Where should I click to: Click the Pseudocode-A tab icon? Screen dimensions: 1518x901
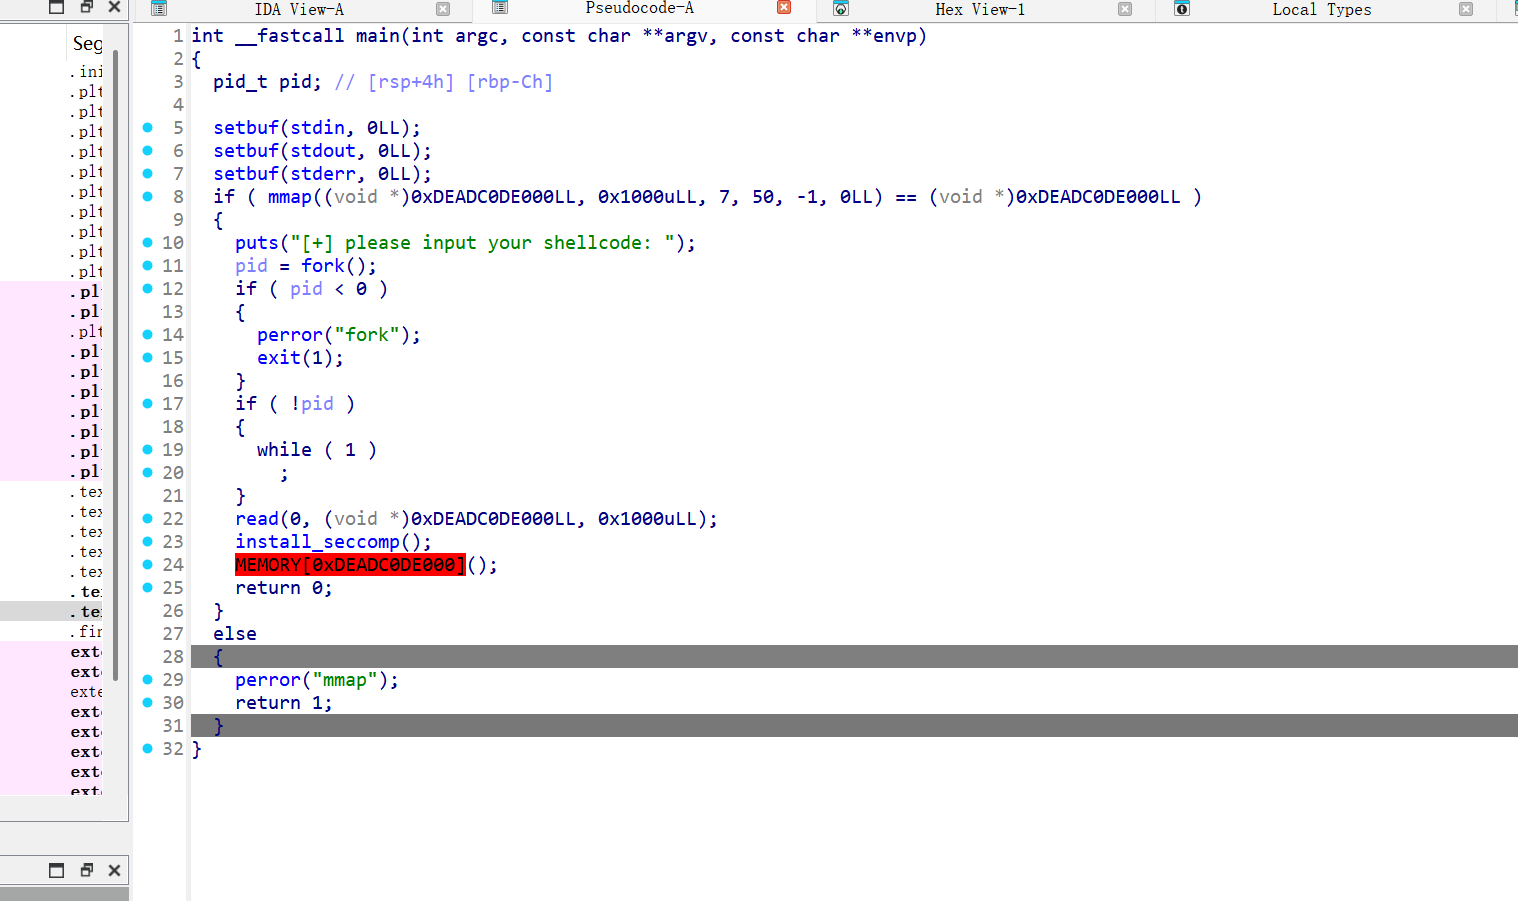click(x=500, y=8)
